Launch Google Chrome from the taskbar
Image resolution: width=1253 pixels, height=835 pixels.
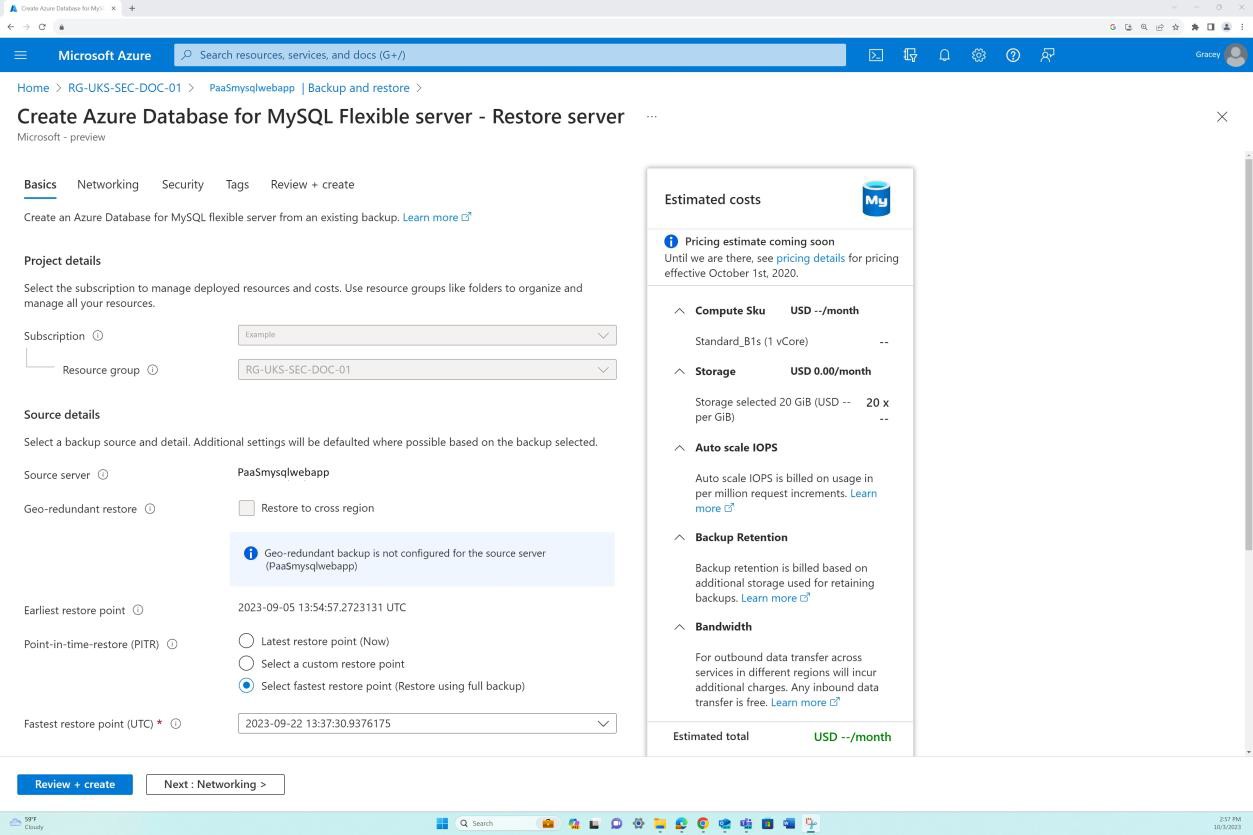(x=701, y=823)
